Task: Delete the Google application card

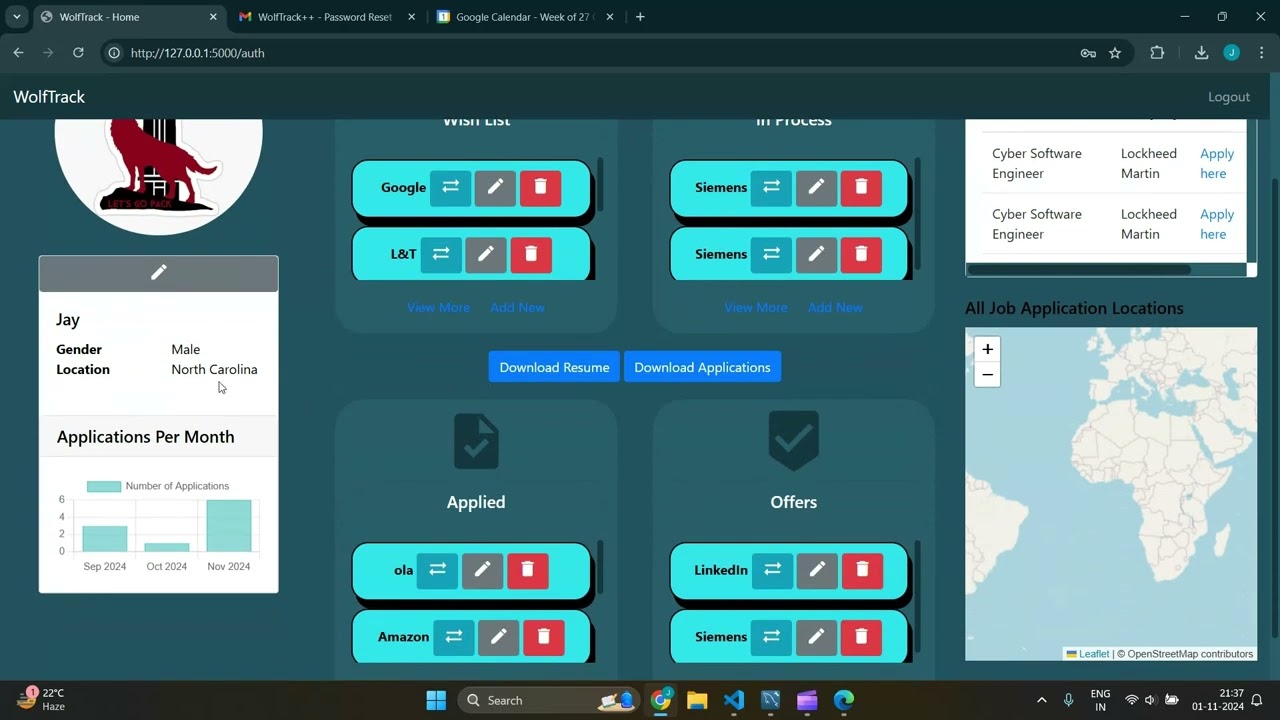Action: (540, 187)
